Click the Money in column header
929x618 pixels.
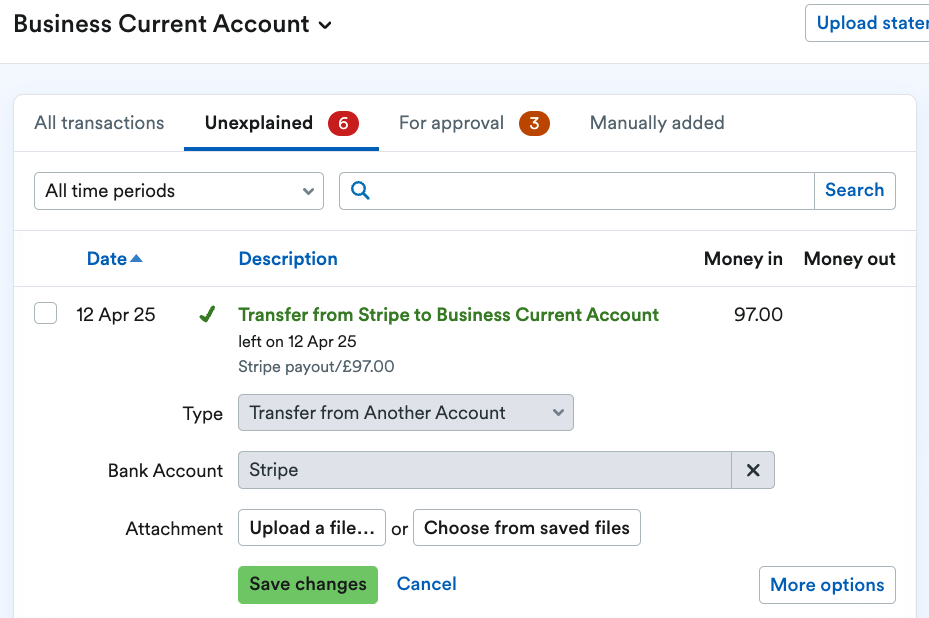(743, 259)
